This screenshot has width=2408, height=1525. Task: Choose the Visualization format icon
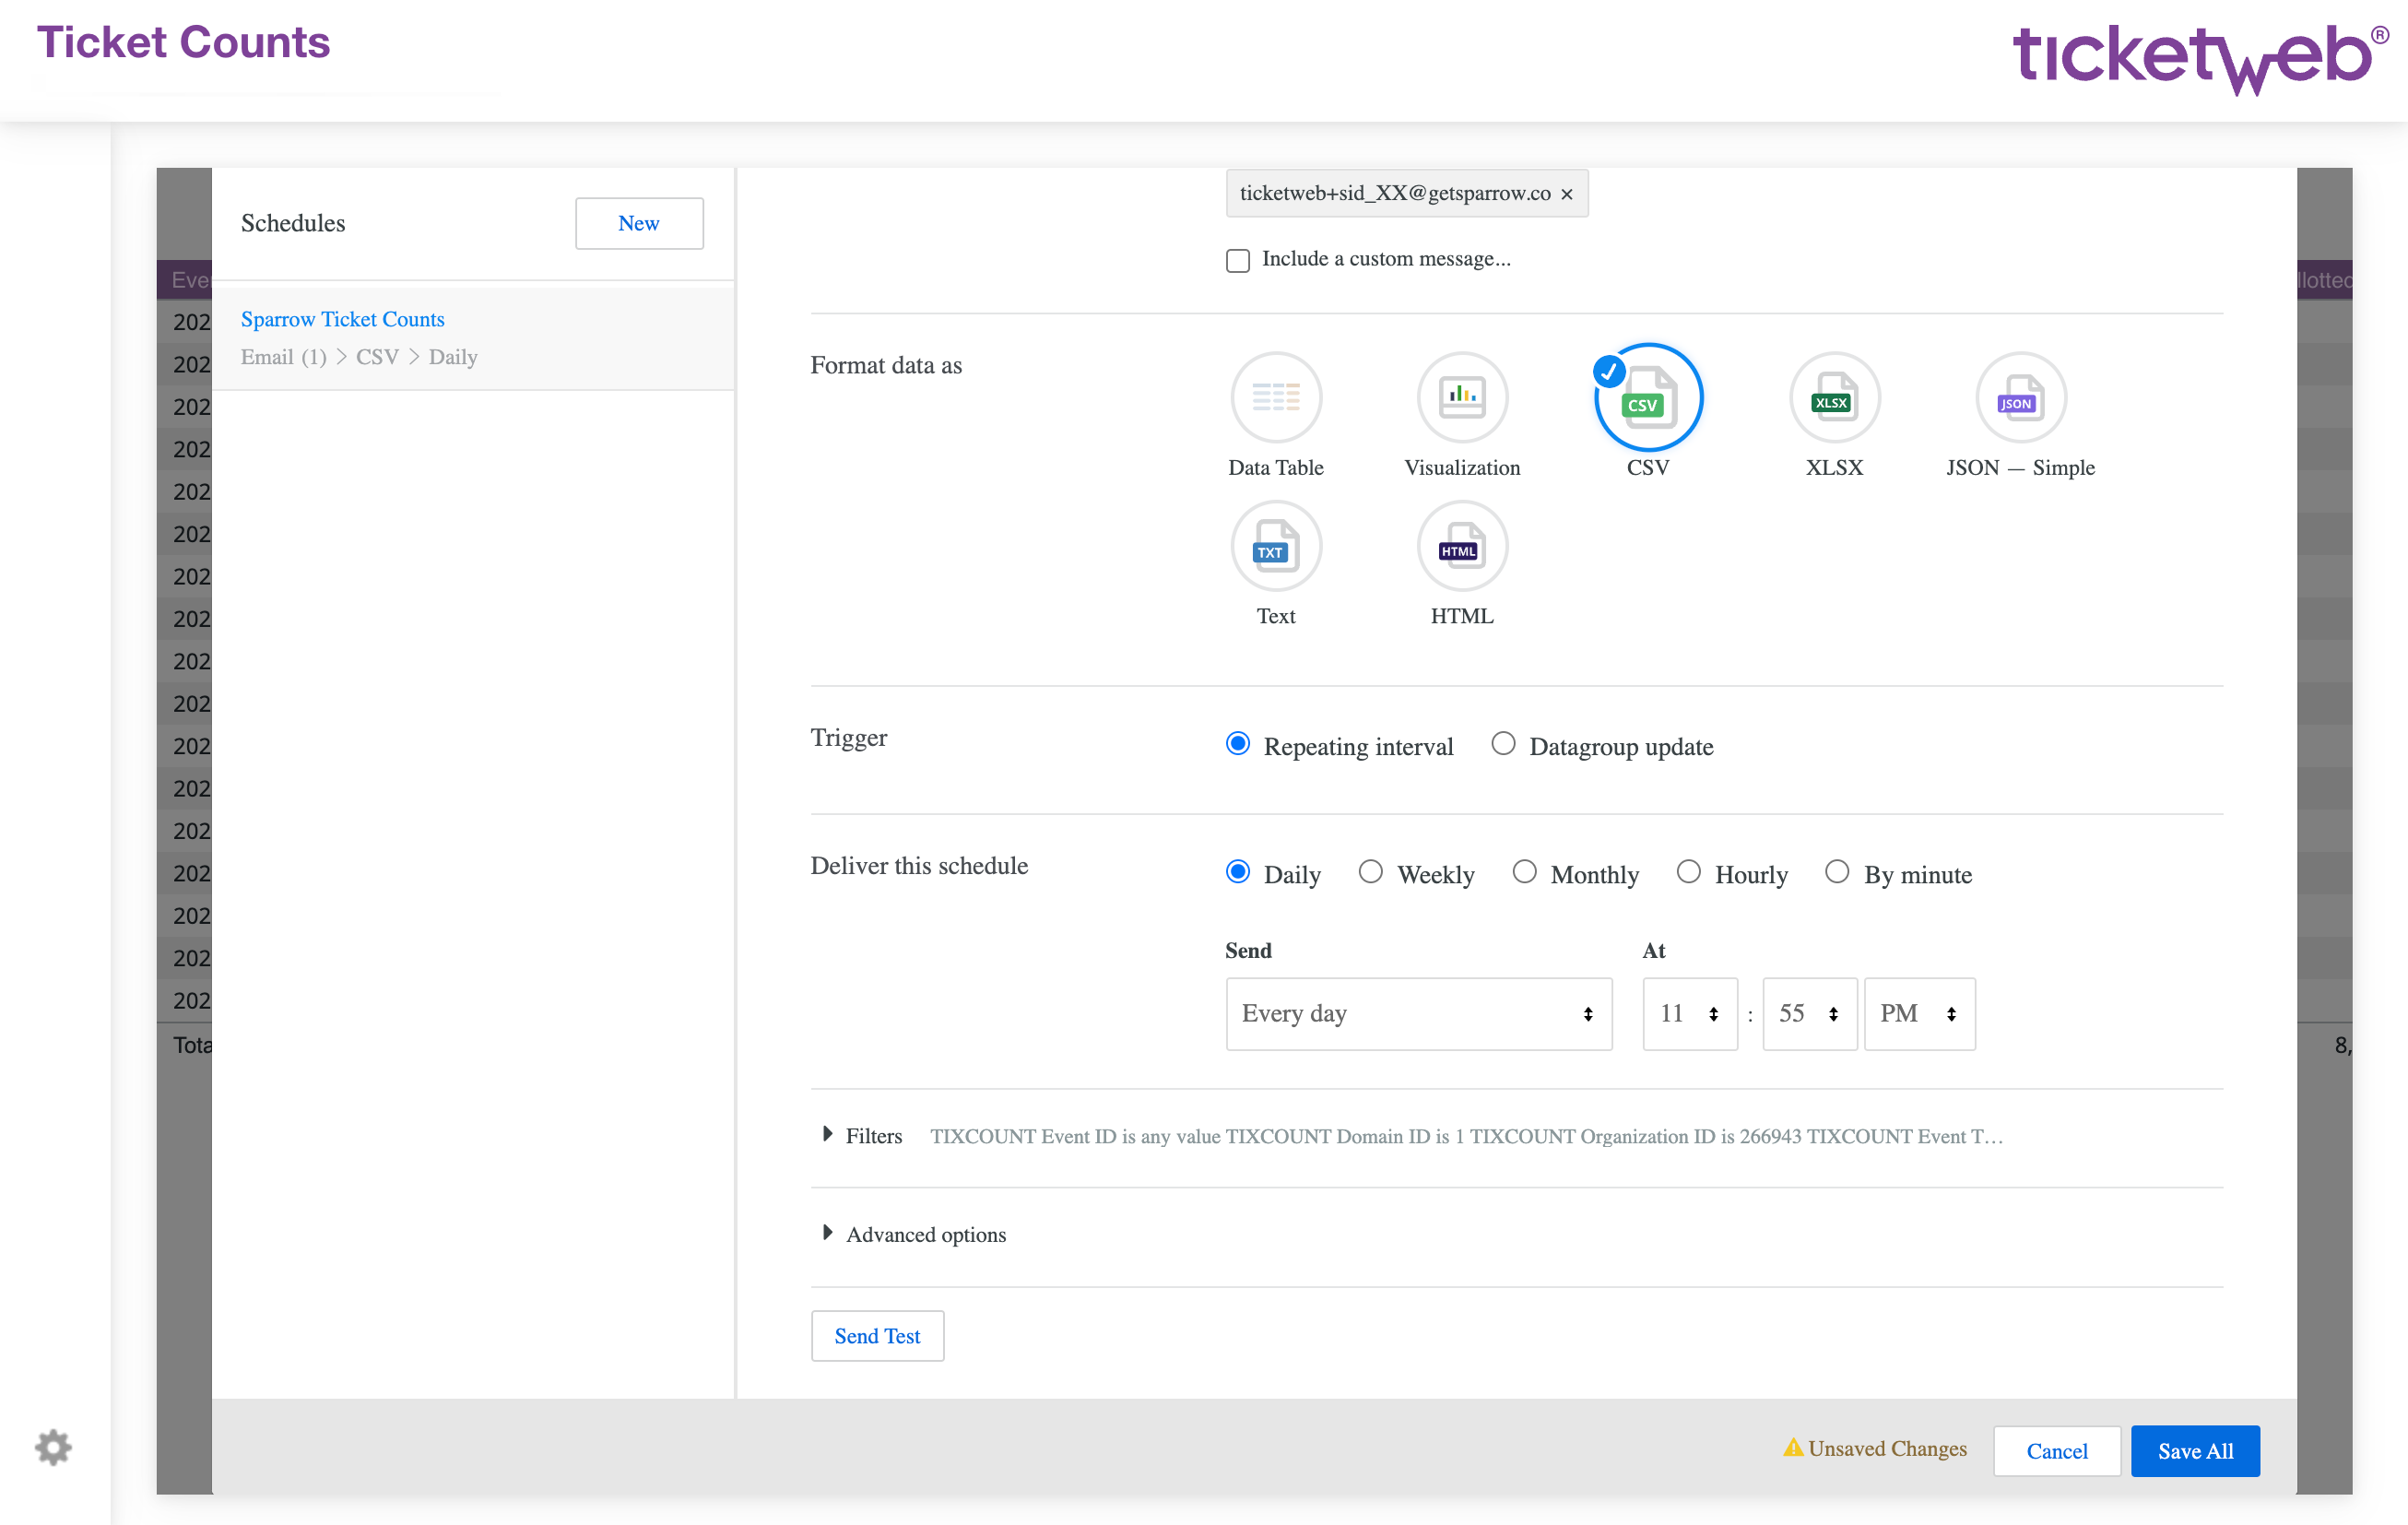click(x=1461, y=397)
